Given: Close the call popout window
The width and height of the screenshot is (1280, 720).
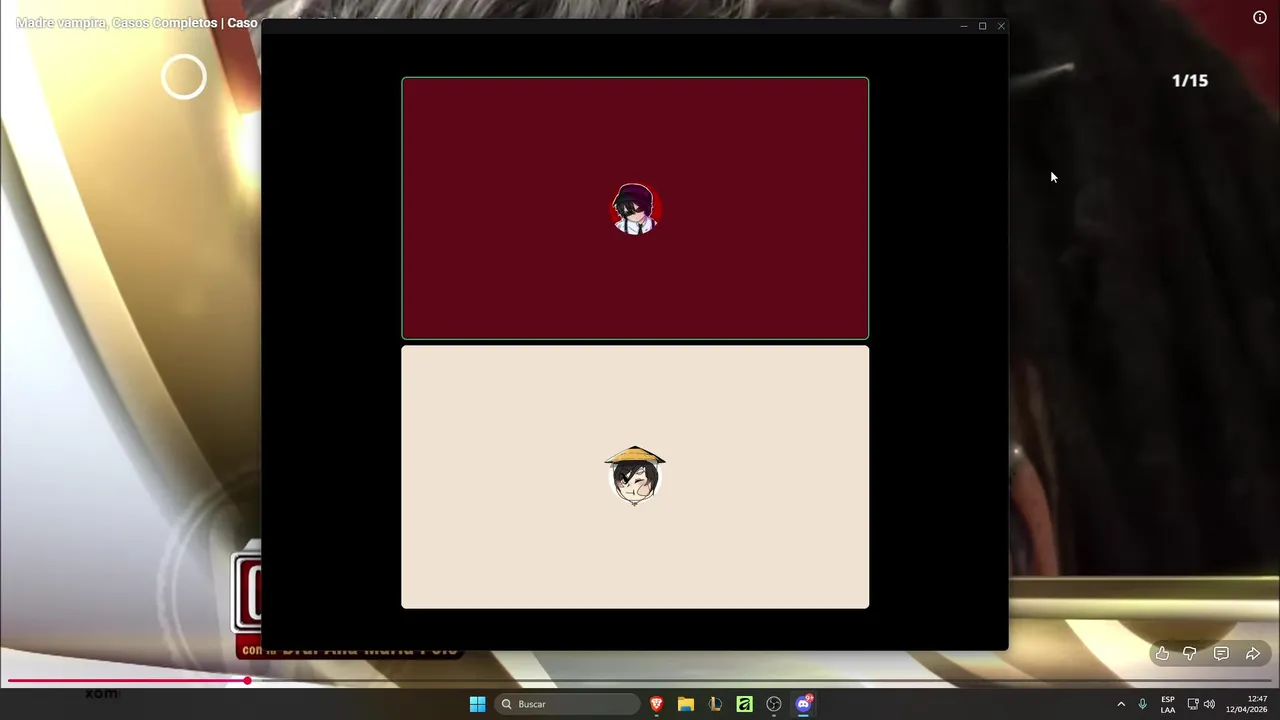Looking at the screenshot, I should (x=1001, y=26).
